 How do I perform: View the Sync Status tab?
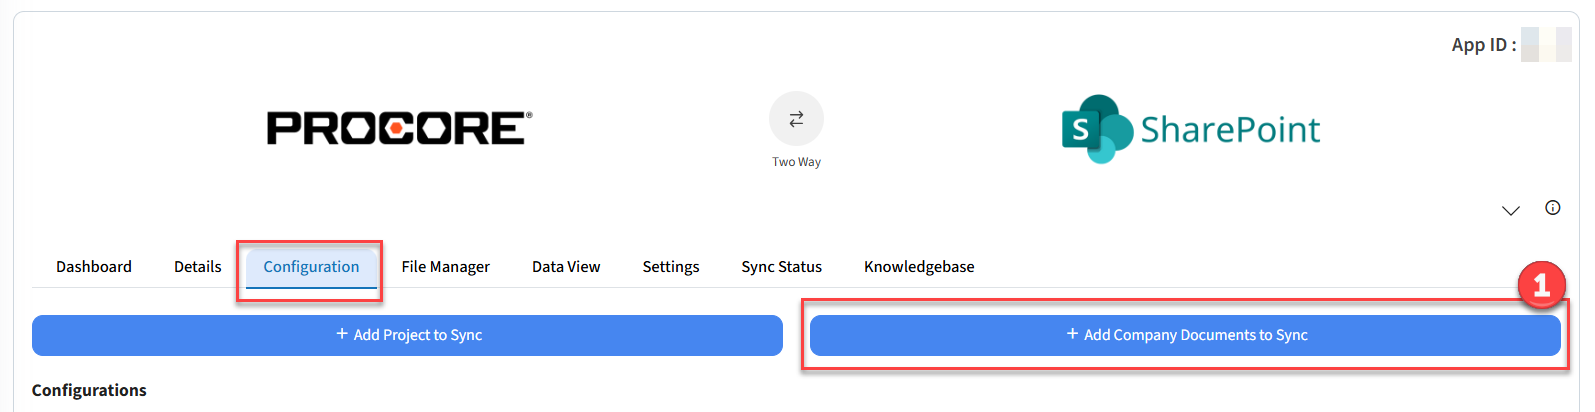(x=781, y=267)
